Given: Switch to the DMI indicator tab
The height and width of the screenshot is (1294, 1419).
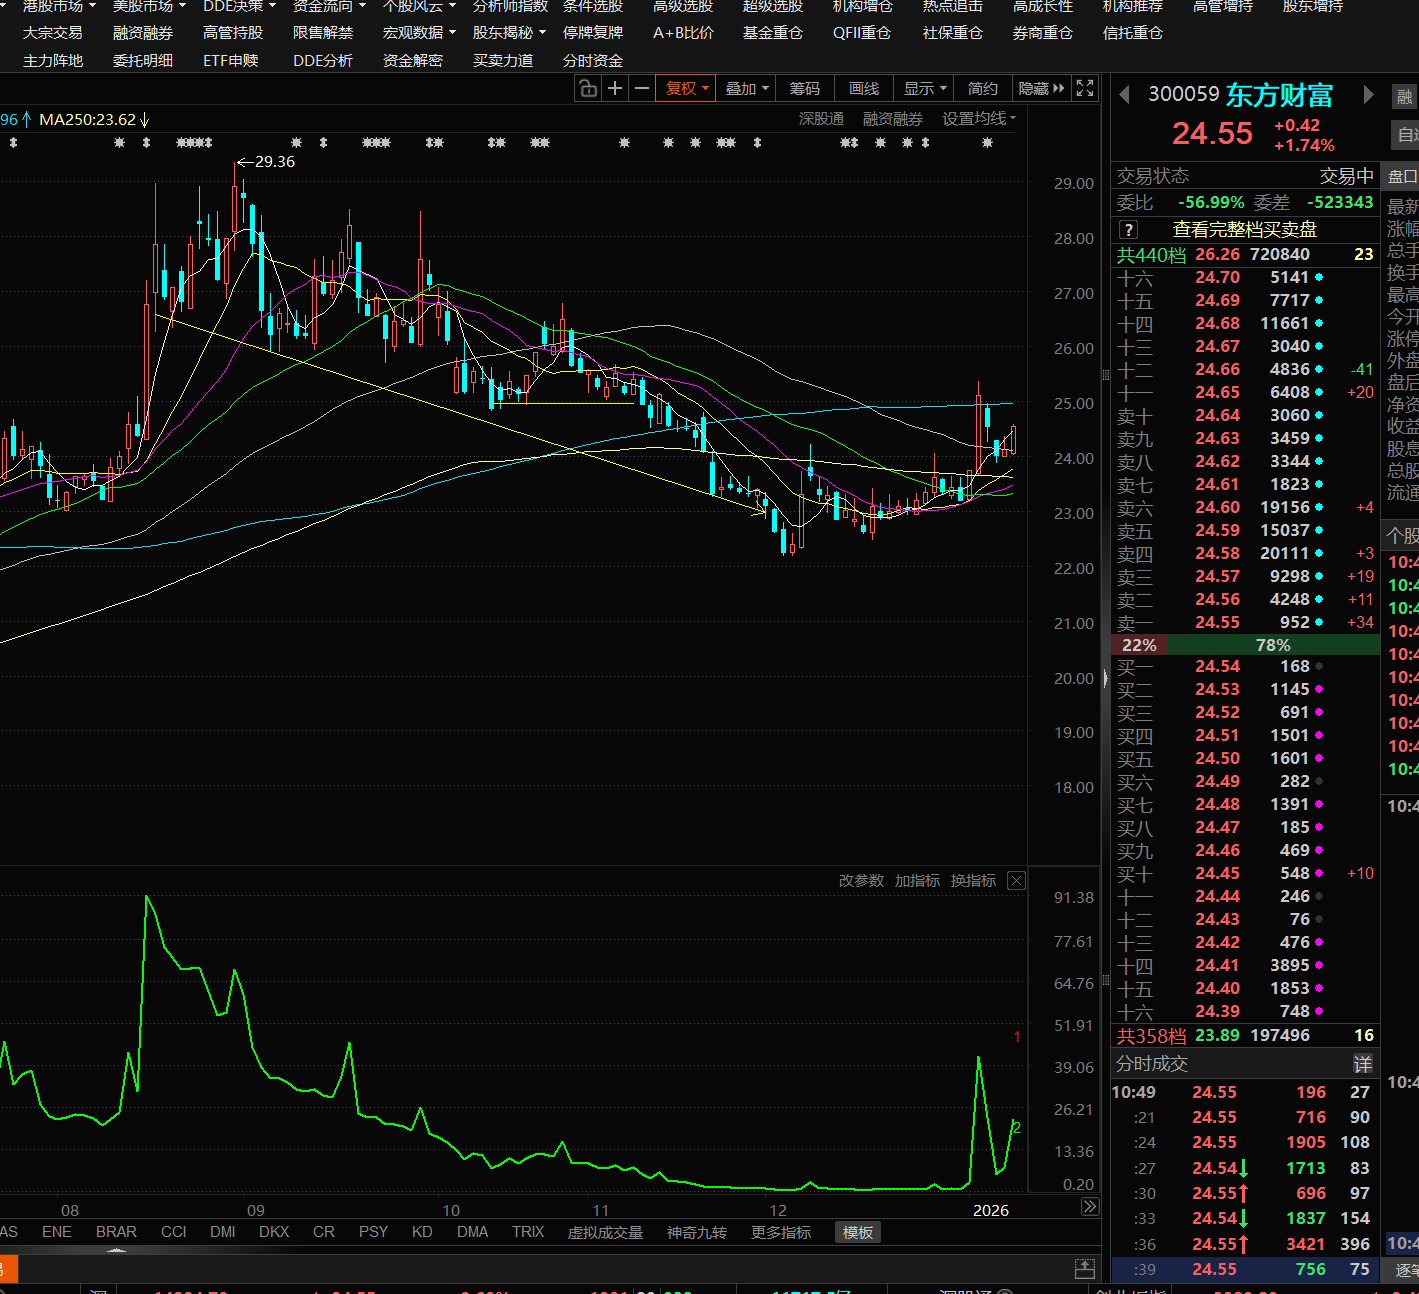Looking at the screenshot, I should click(x=222, y=1232).
